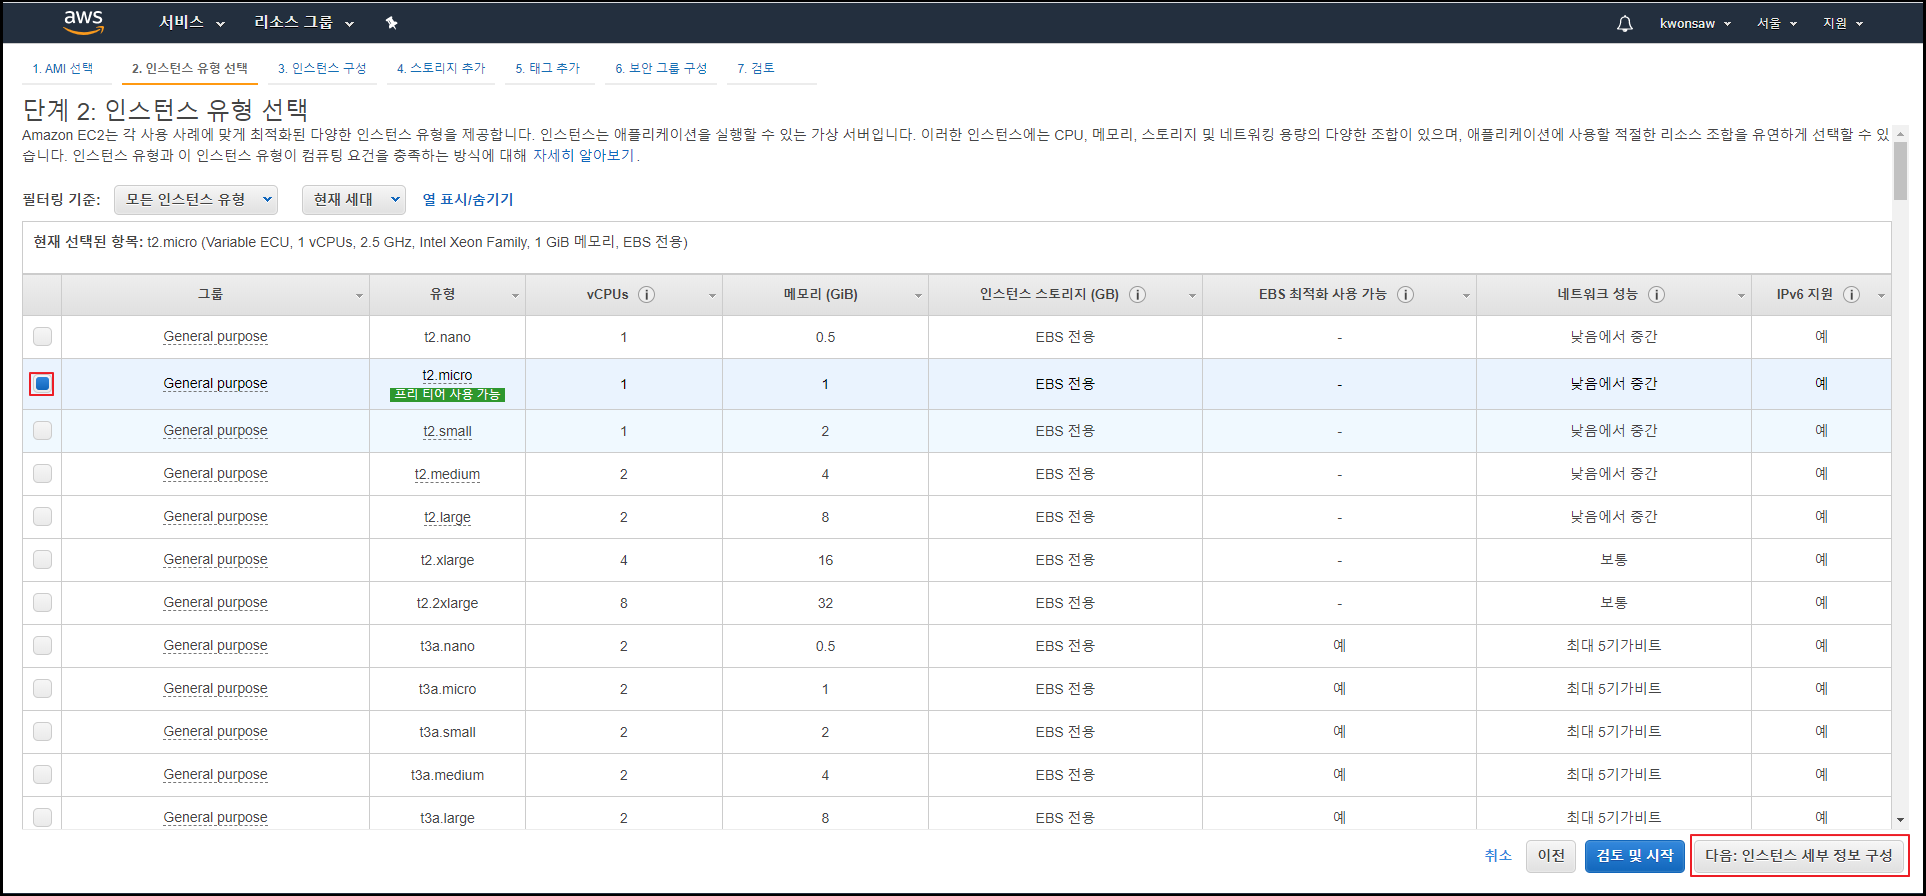This screenshot has width=1926, height=896.
Task: Click the AWS logo home icon
Action: (x=83, y=22)
